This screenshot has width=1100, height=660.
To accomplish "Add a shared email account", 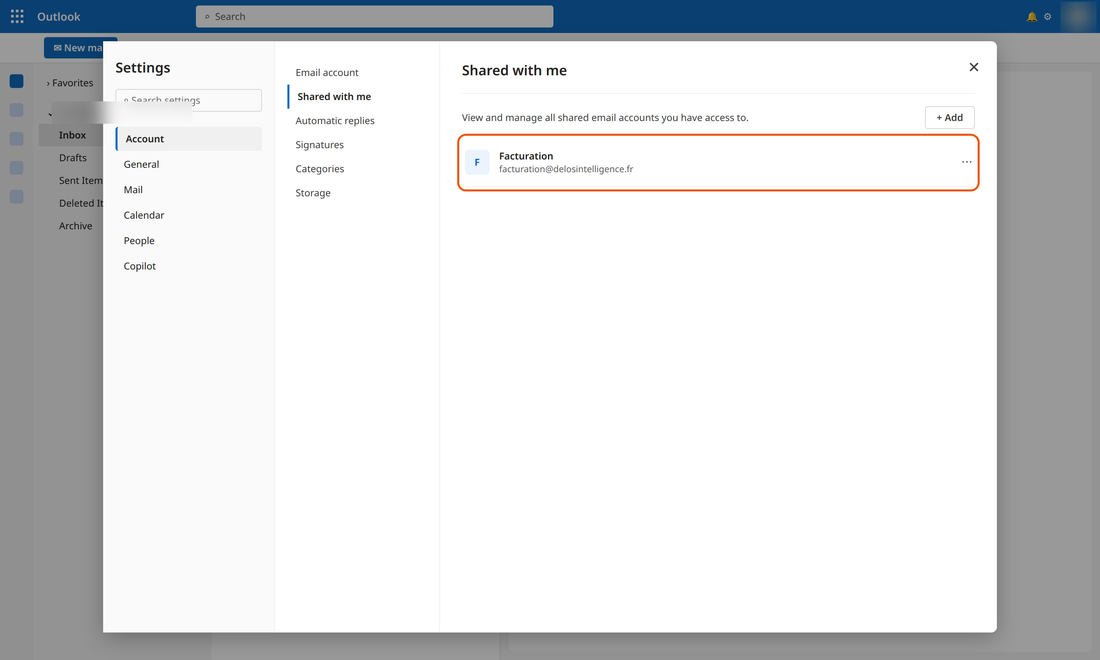I will (950, 118).
